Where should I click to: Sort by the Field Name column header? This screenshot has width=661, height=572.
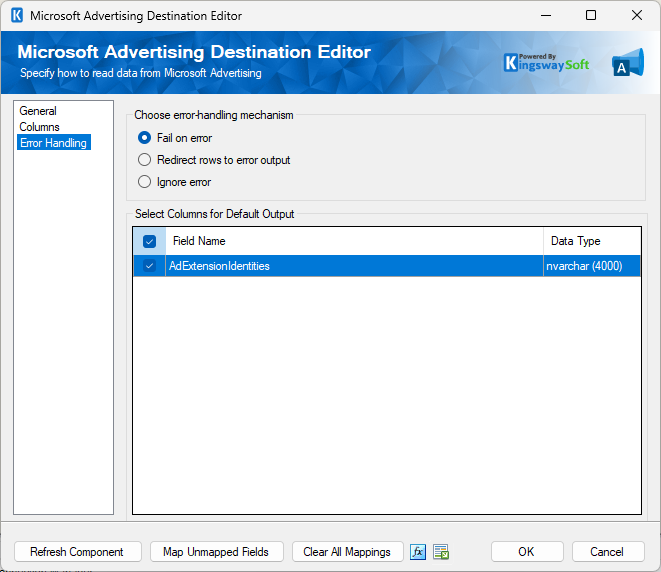(199, 241)
